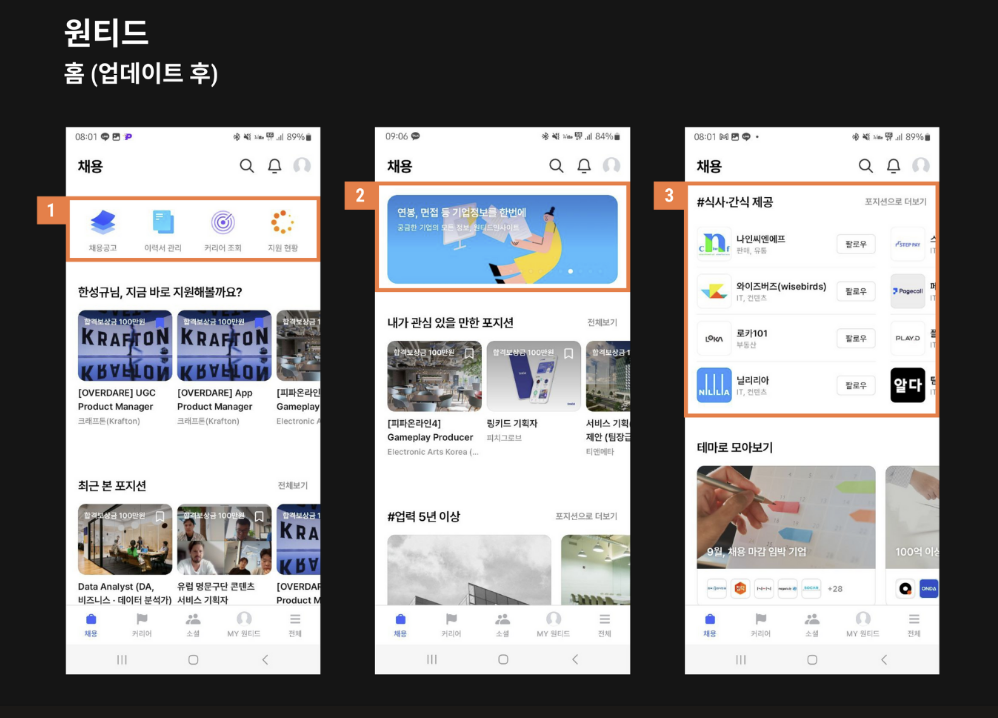Switch to 커리어 tab on the third phone screen
Image resolution: width=998 pixels, height=718 pixels.
click(761, 624)
